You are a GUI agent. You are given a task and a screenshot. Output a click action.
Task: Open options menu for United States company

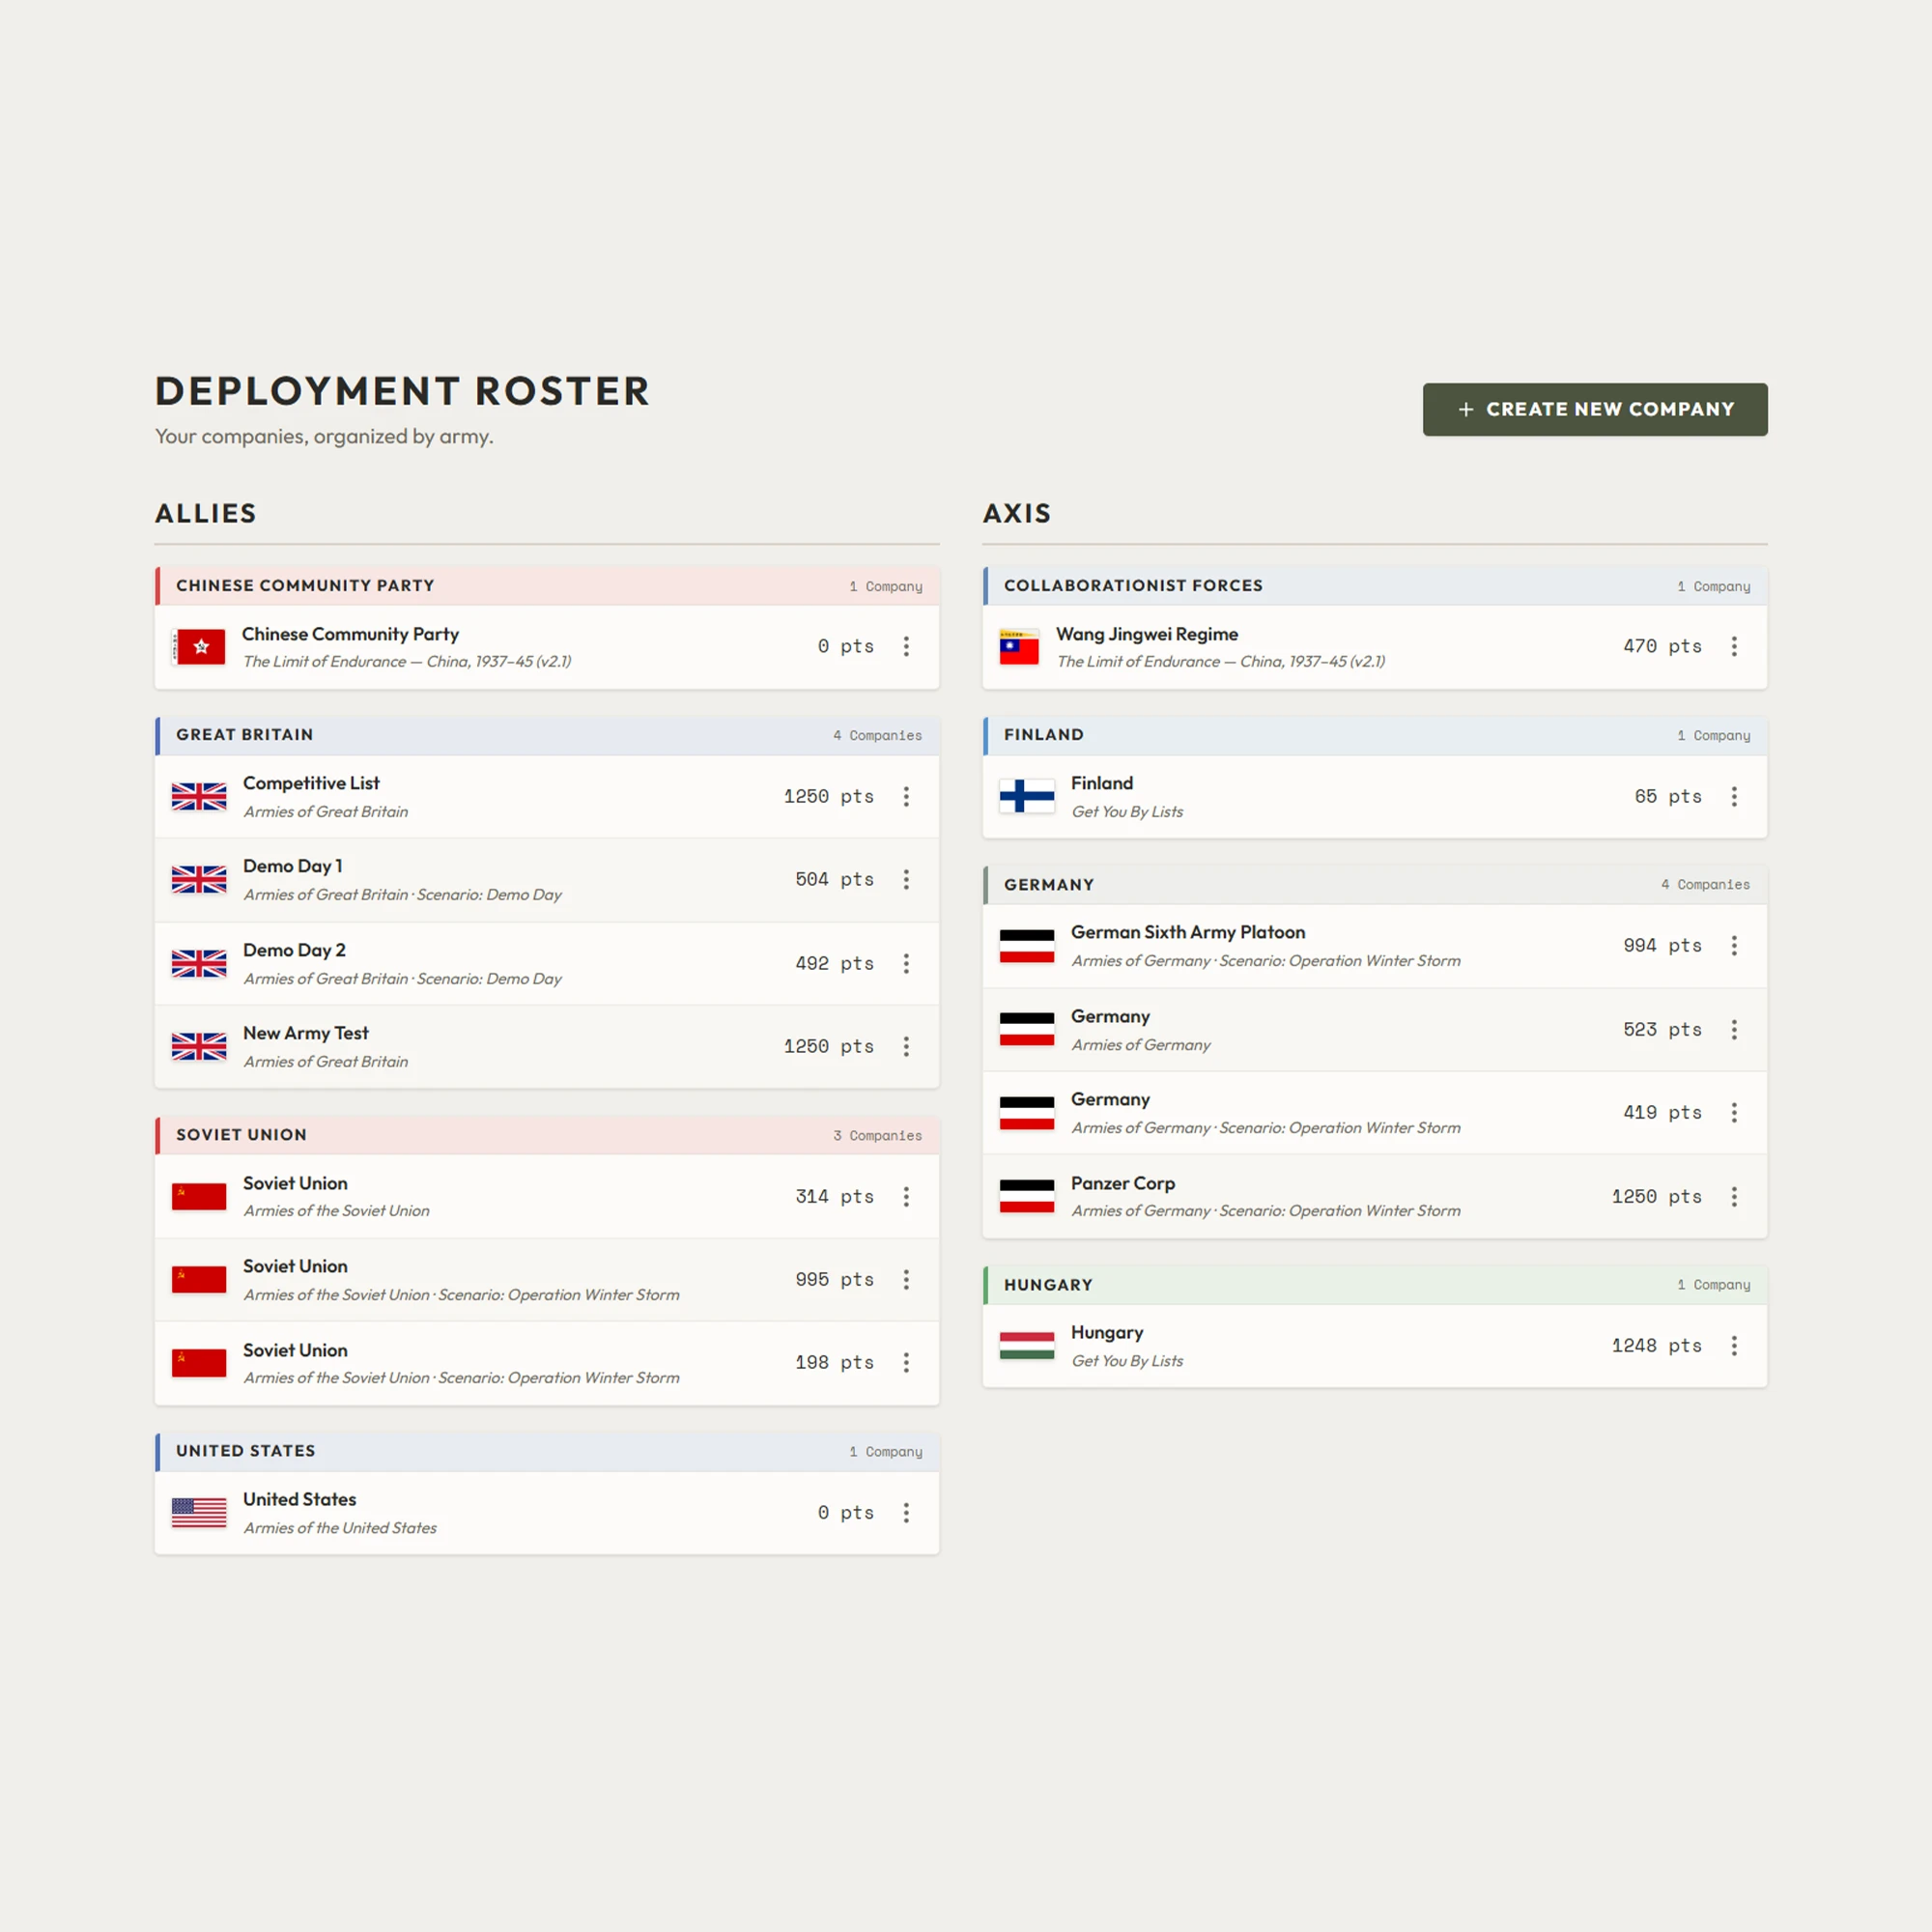pyautogui.click(x=906, y=1513)
